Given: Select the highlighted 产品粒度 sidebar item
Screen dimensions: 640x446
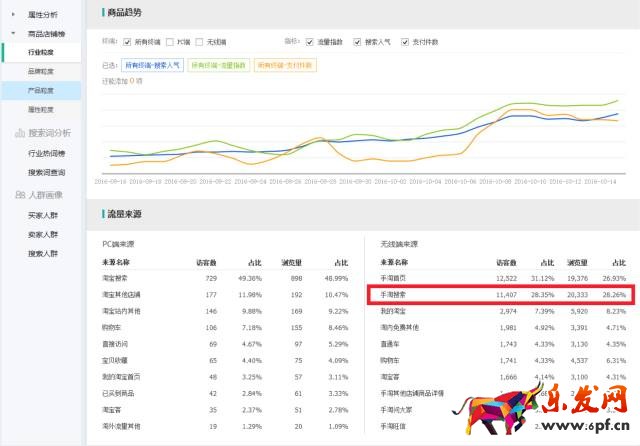Looking at the screenshot, I should click(x=42, y=90).
